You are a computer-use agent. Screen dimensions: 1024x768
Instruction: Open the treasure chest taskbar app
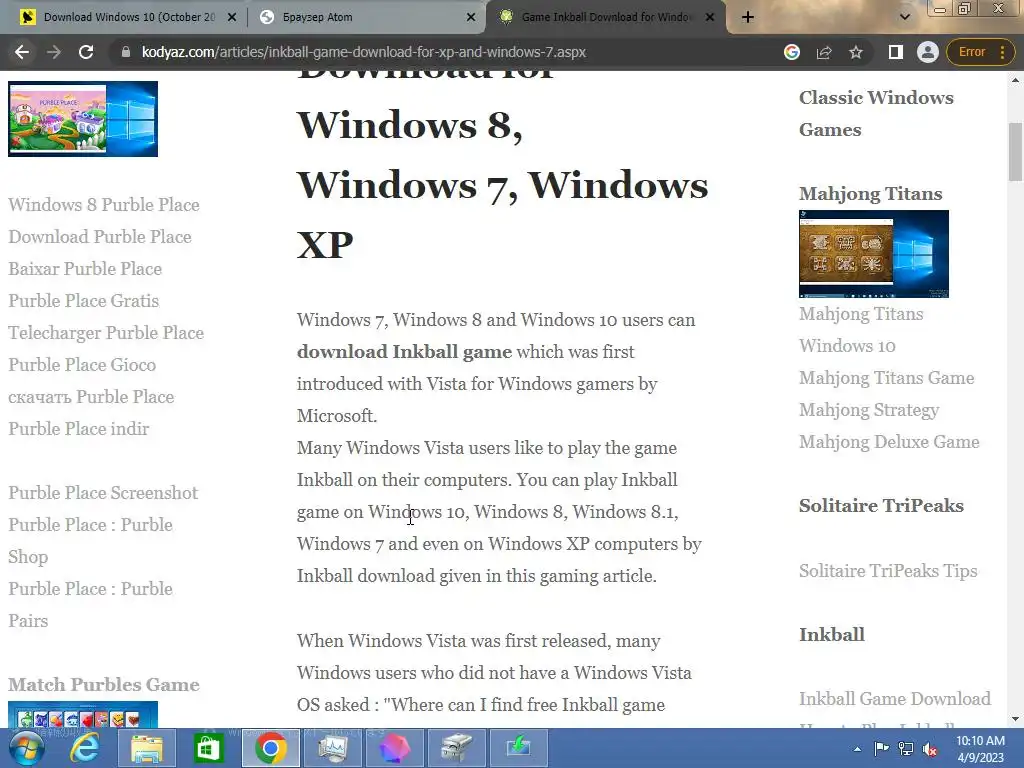click(456, 748)
